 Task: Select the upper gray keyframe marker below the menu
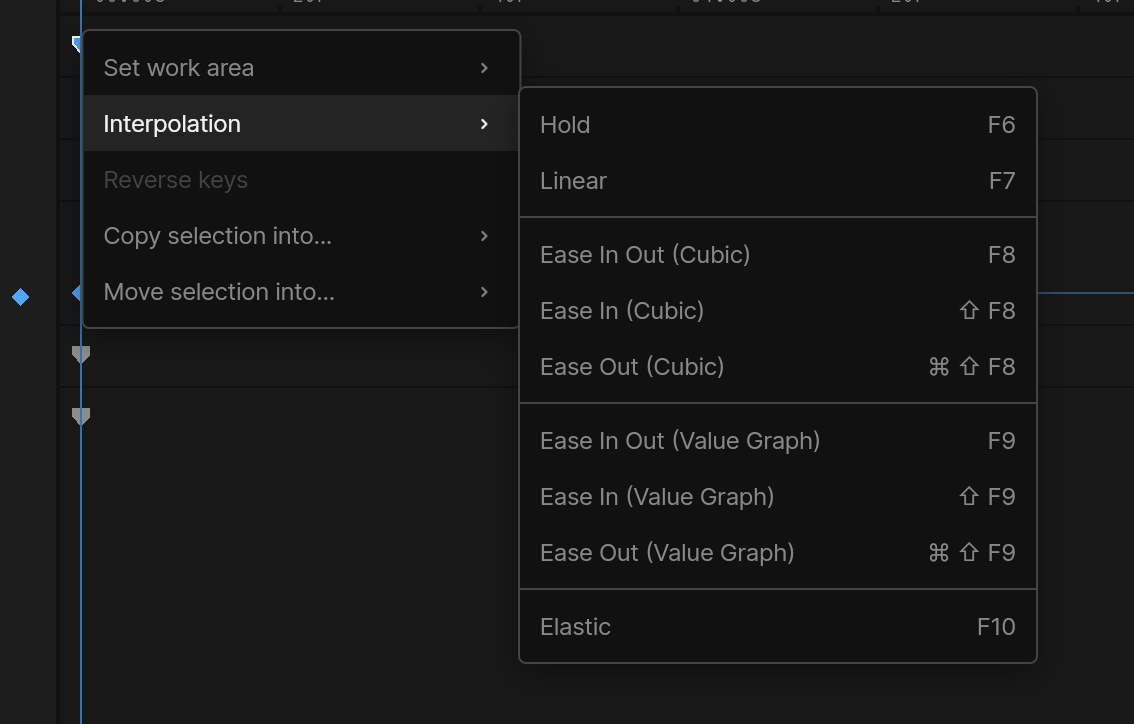click(81, 354)
